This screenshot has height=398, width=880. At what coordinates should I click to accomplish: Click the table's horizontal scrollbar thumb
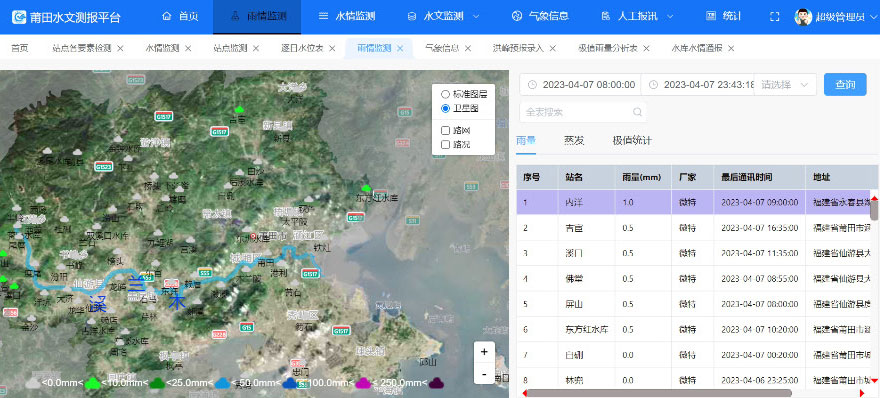tap(659, 393)
